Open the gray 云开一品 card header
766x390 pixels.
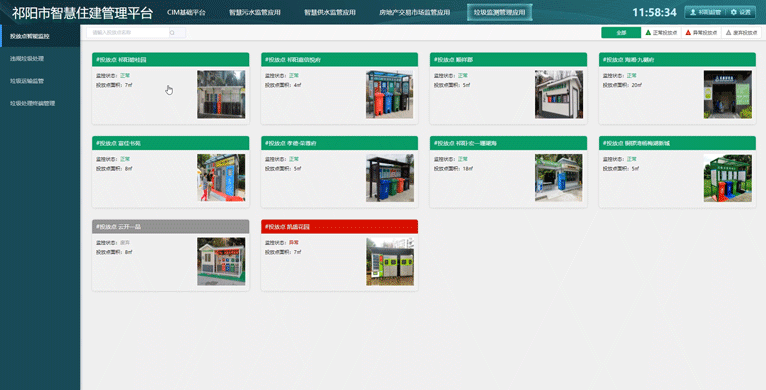170,227
